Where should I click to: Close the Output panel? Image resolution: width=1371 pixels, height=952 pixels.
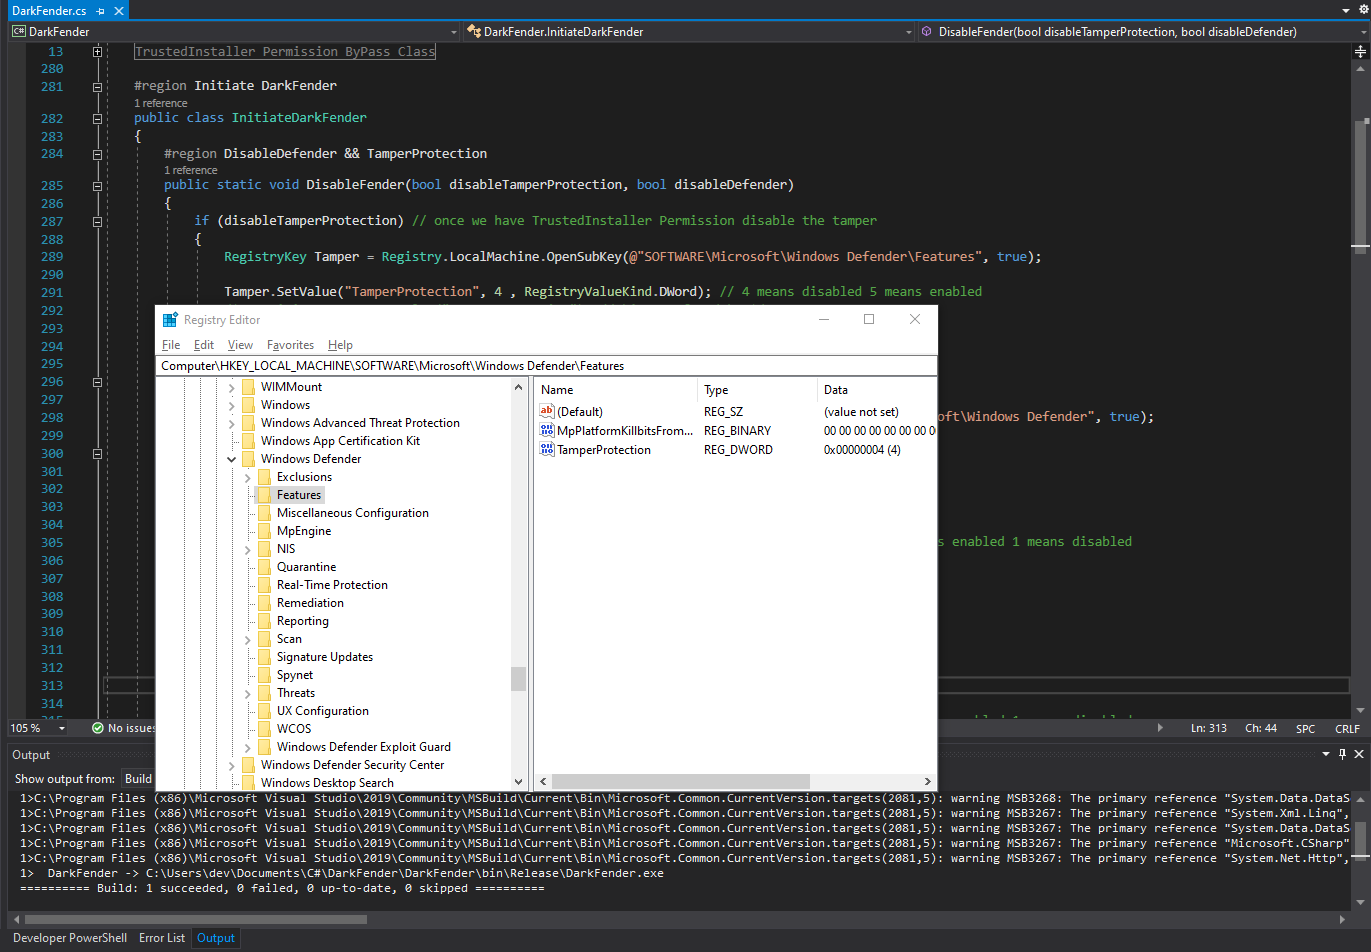click(1359, 754)
